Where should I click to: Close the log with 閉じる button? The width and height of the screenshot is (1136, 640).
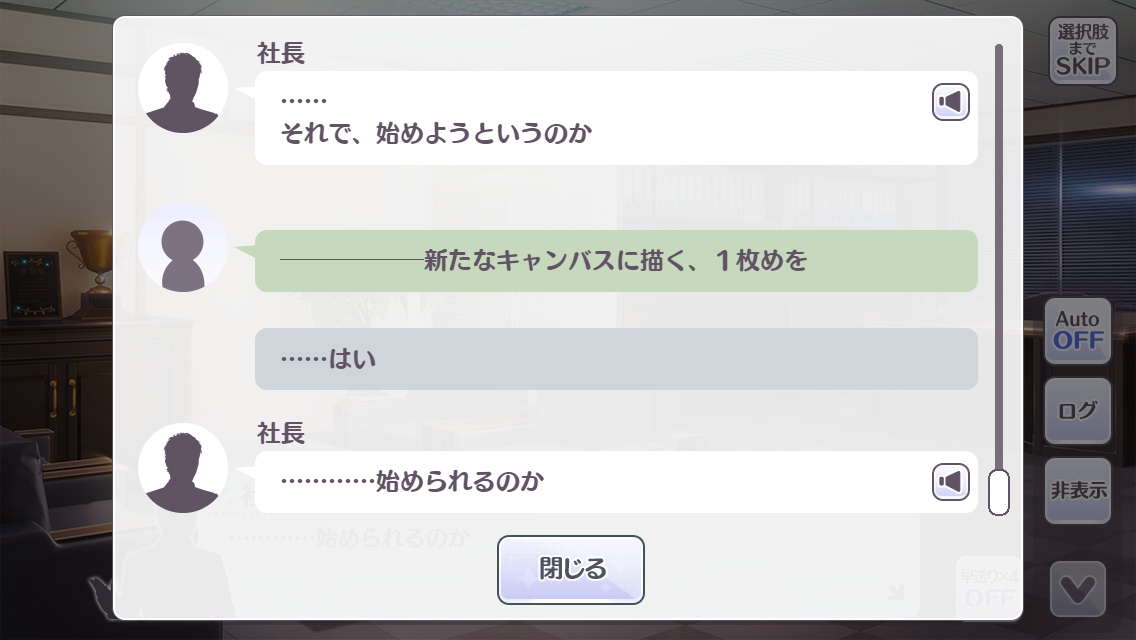coord(571,570)
